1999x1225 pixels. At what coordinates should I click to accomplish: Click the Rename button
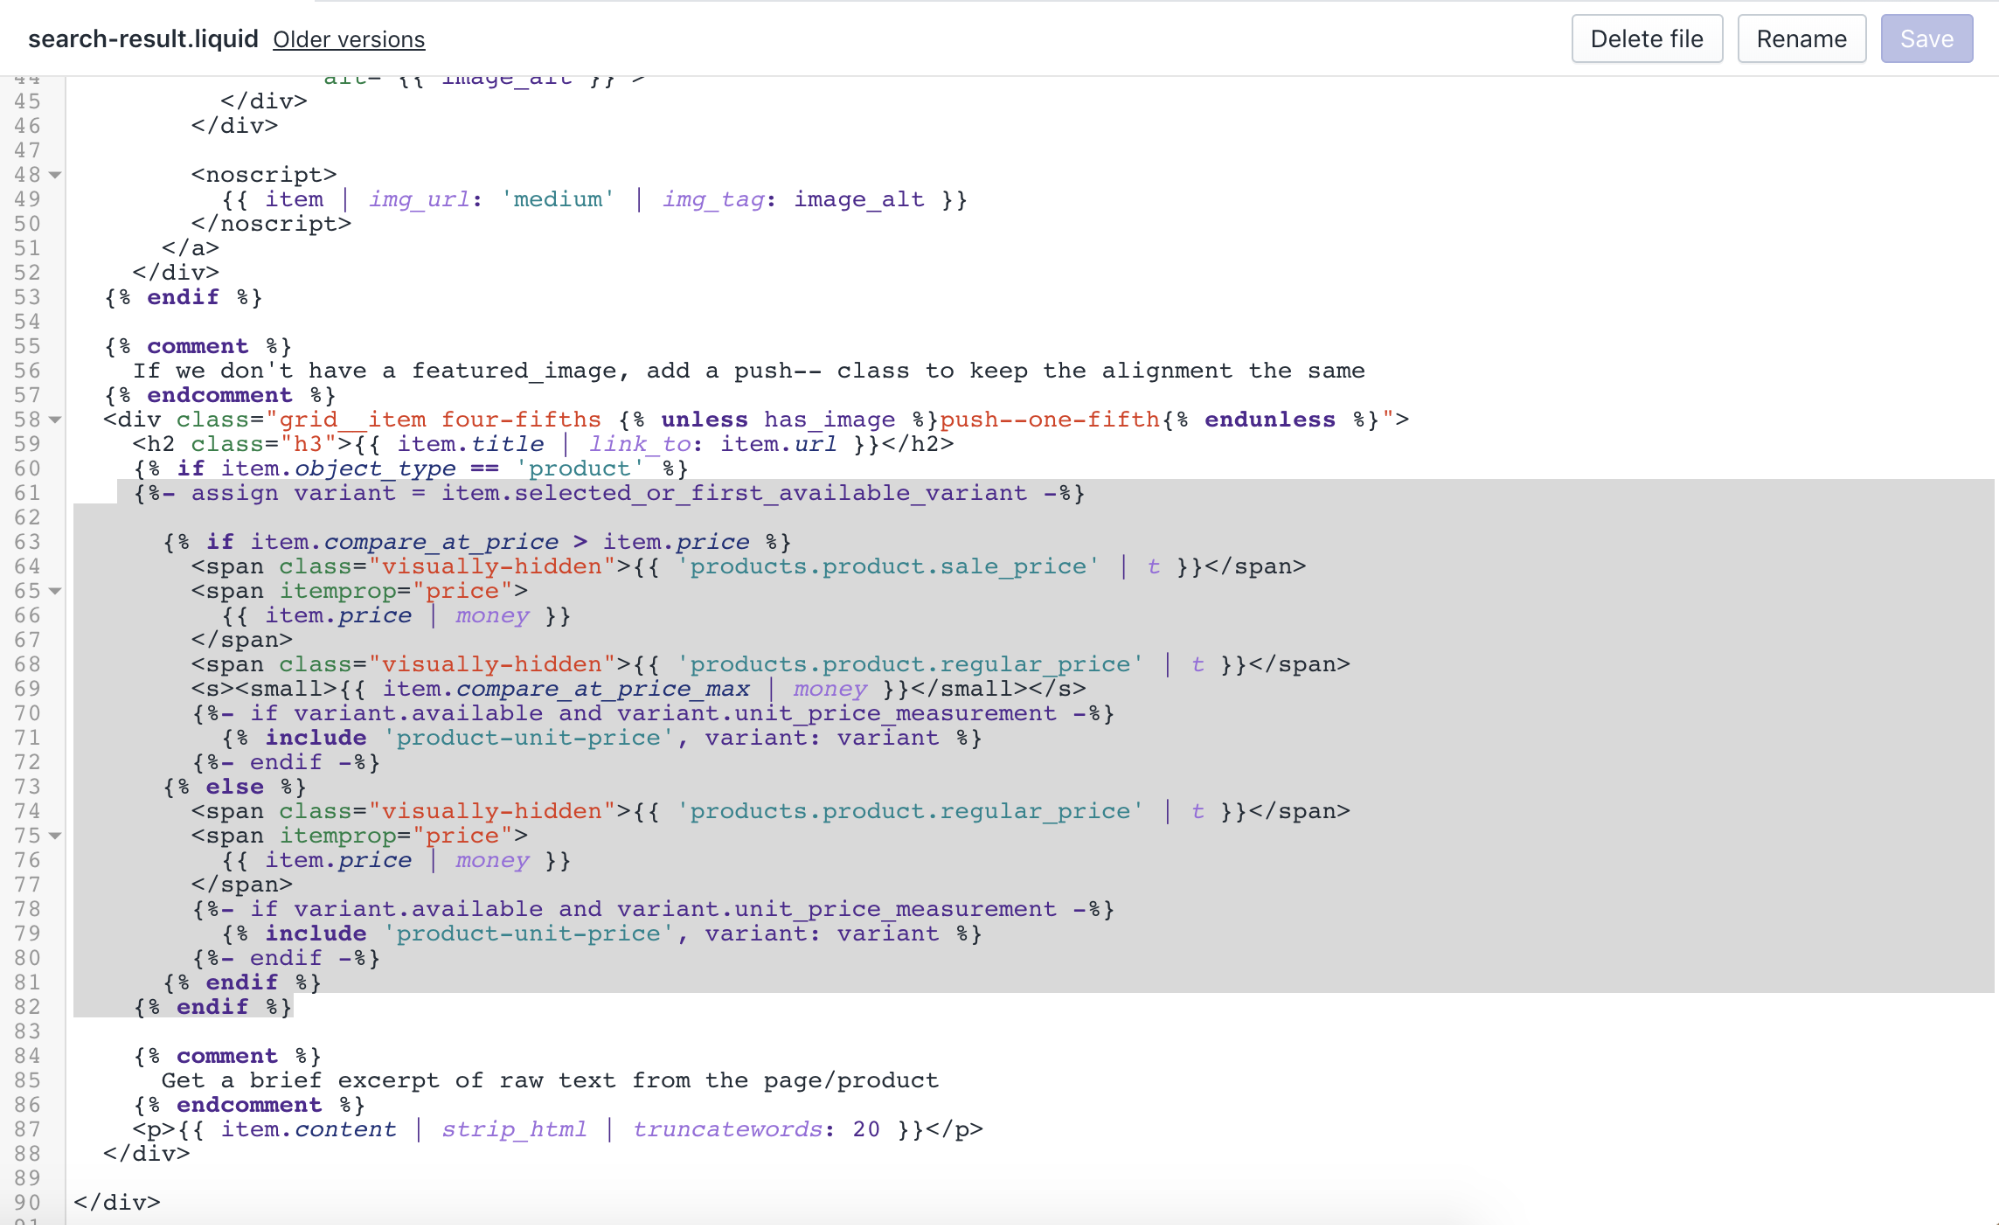coord(1801,39)
